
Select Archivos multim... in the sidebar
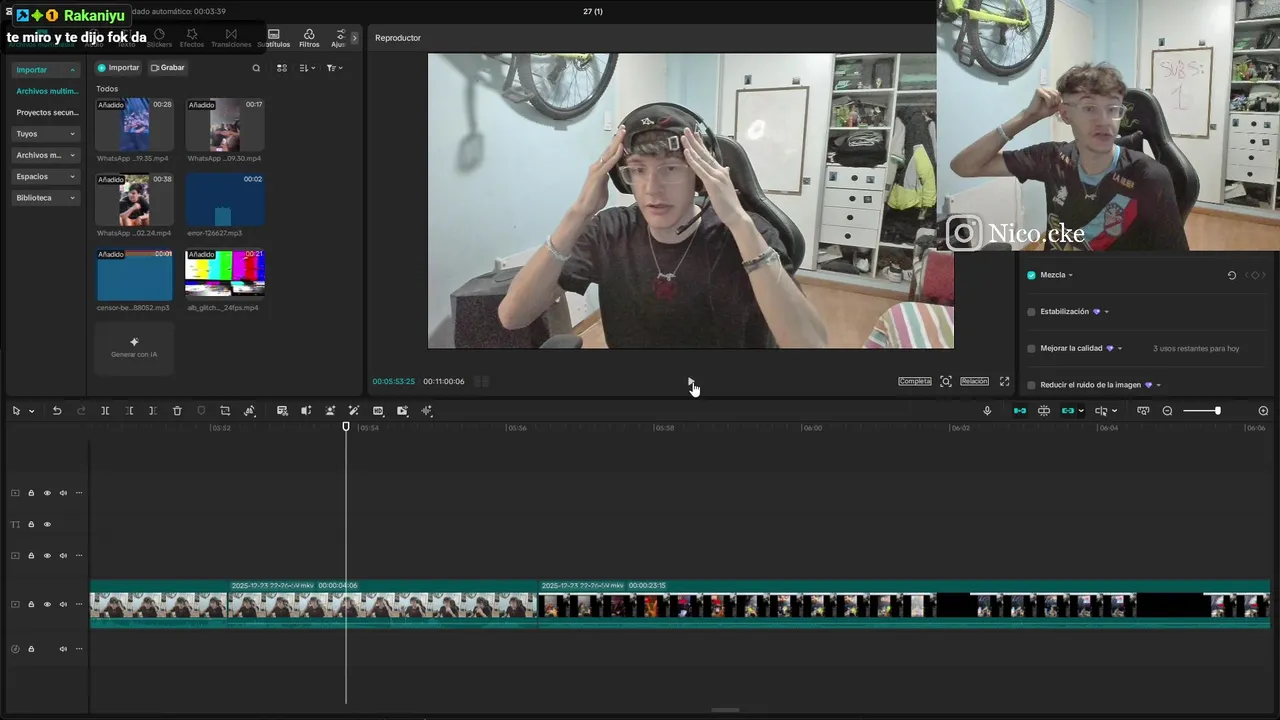click(47, 91)
